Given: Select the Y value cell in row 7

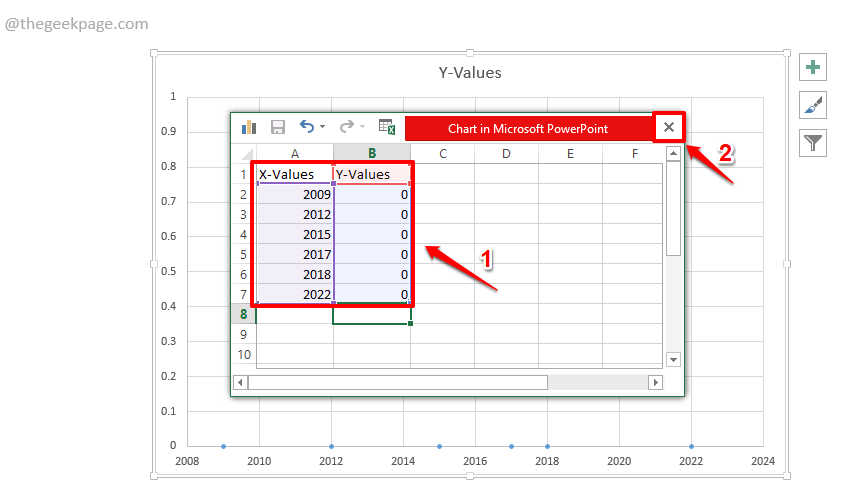Looking at the screenshot, I should click(x=372, y=294).
